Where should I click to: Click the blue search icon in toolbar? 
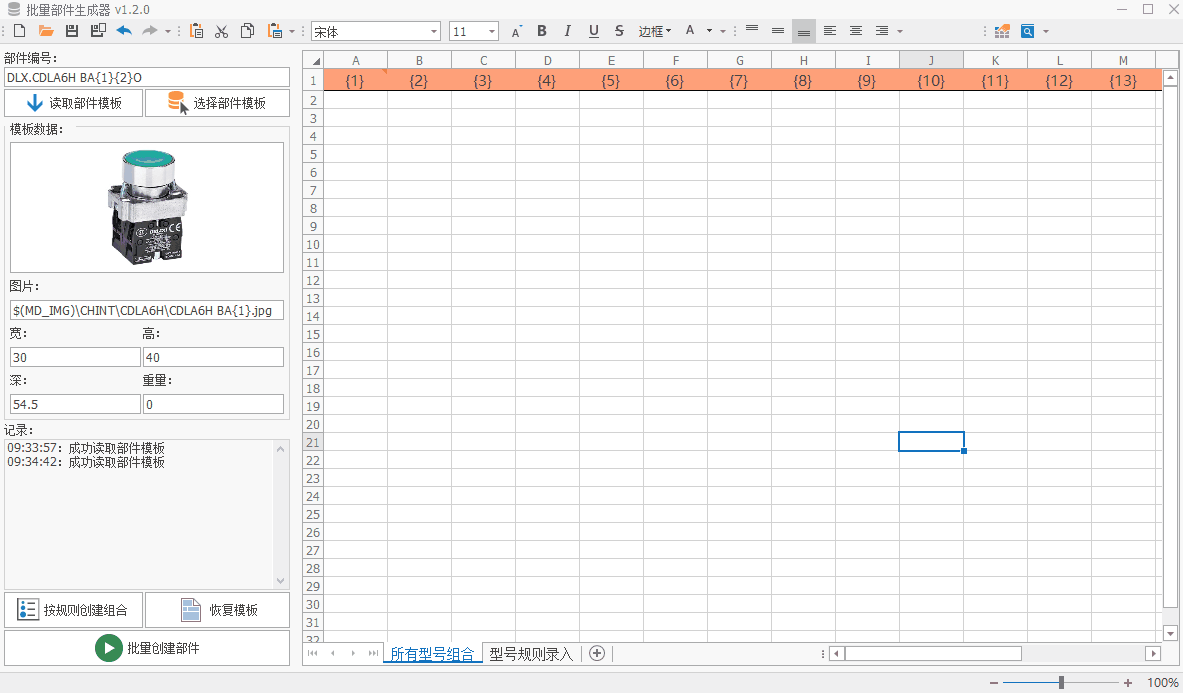(x=1027, y=31)
